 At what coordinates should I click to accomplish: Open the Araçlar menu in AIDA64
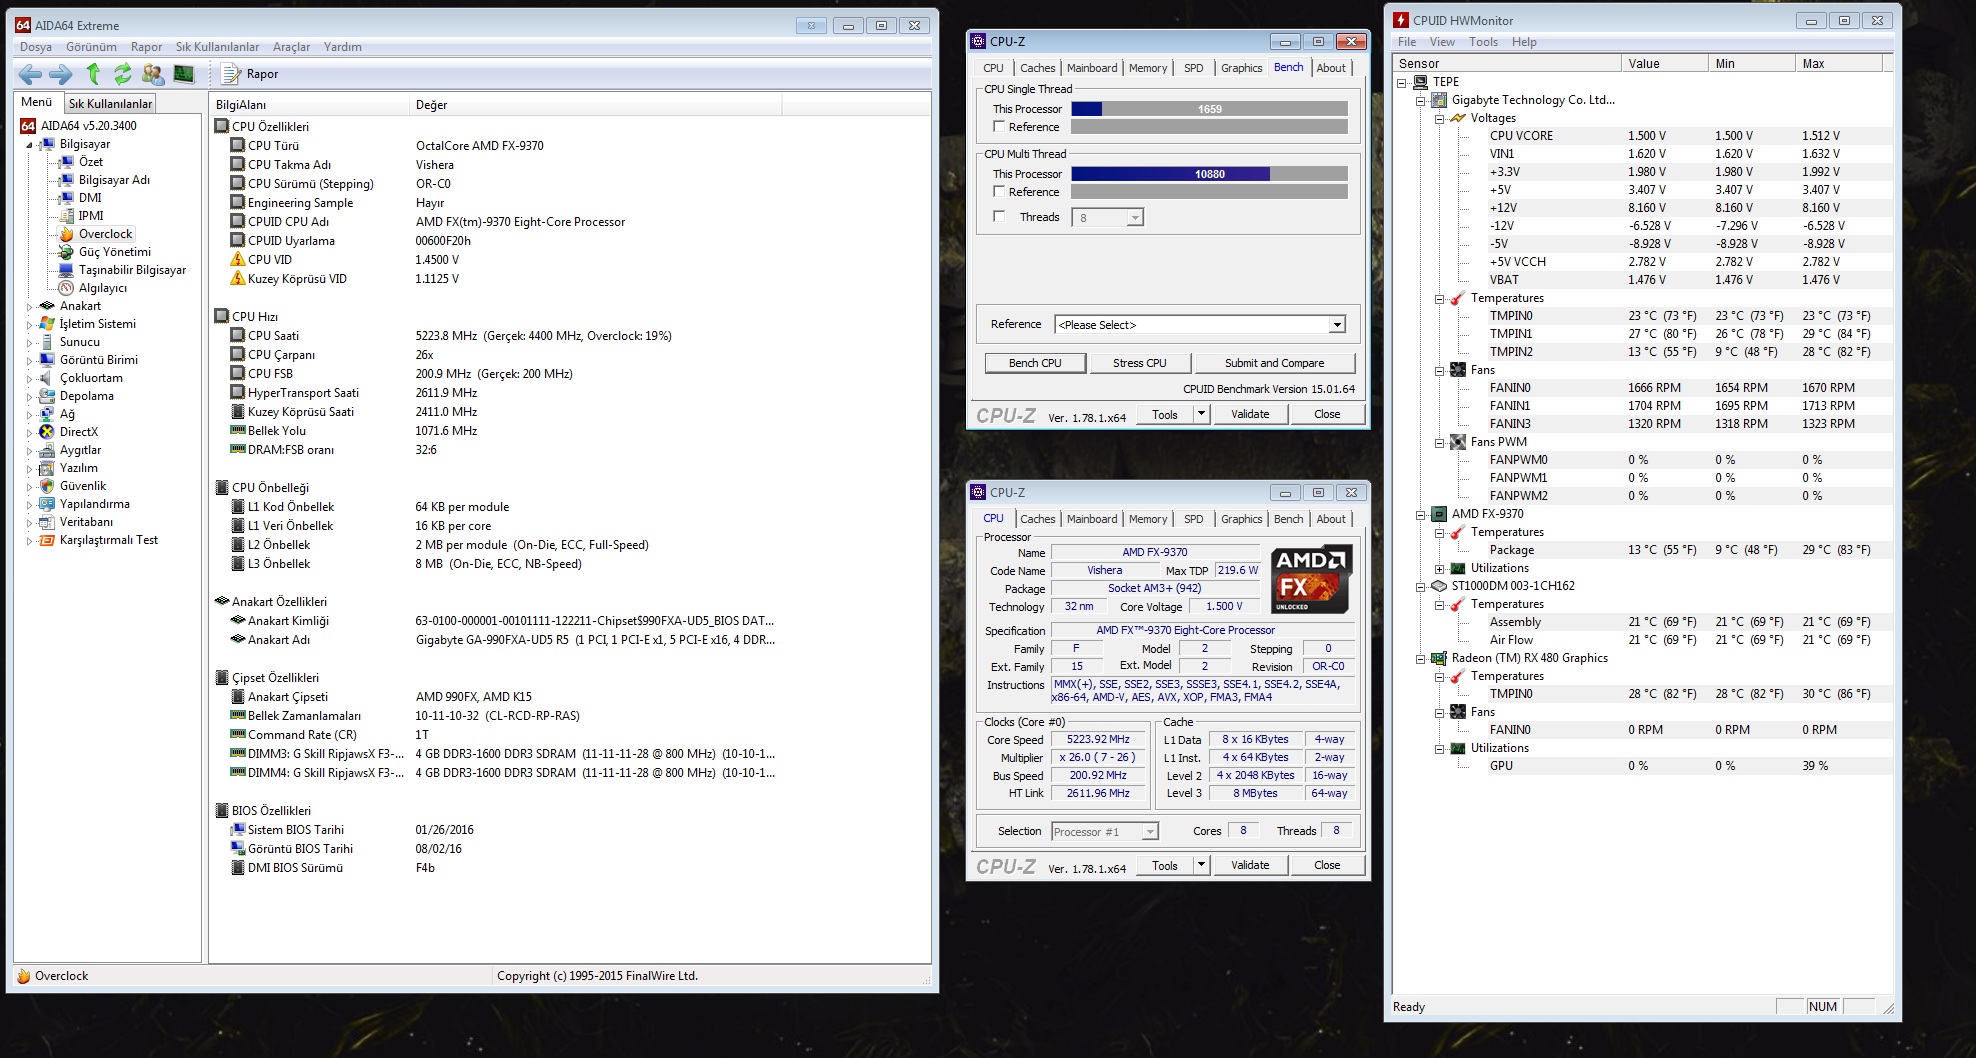pyautogui.click(x=291, y=47)
